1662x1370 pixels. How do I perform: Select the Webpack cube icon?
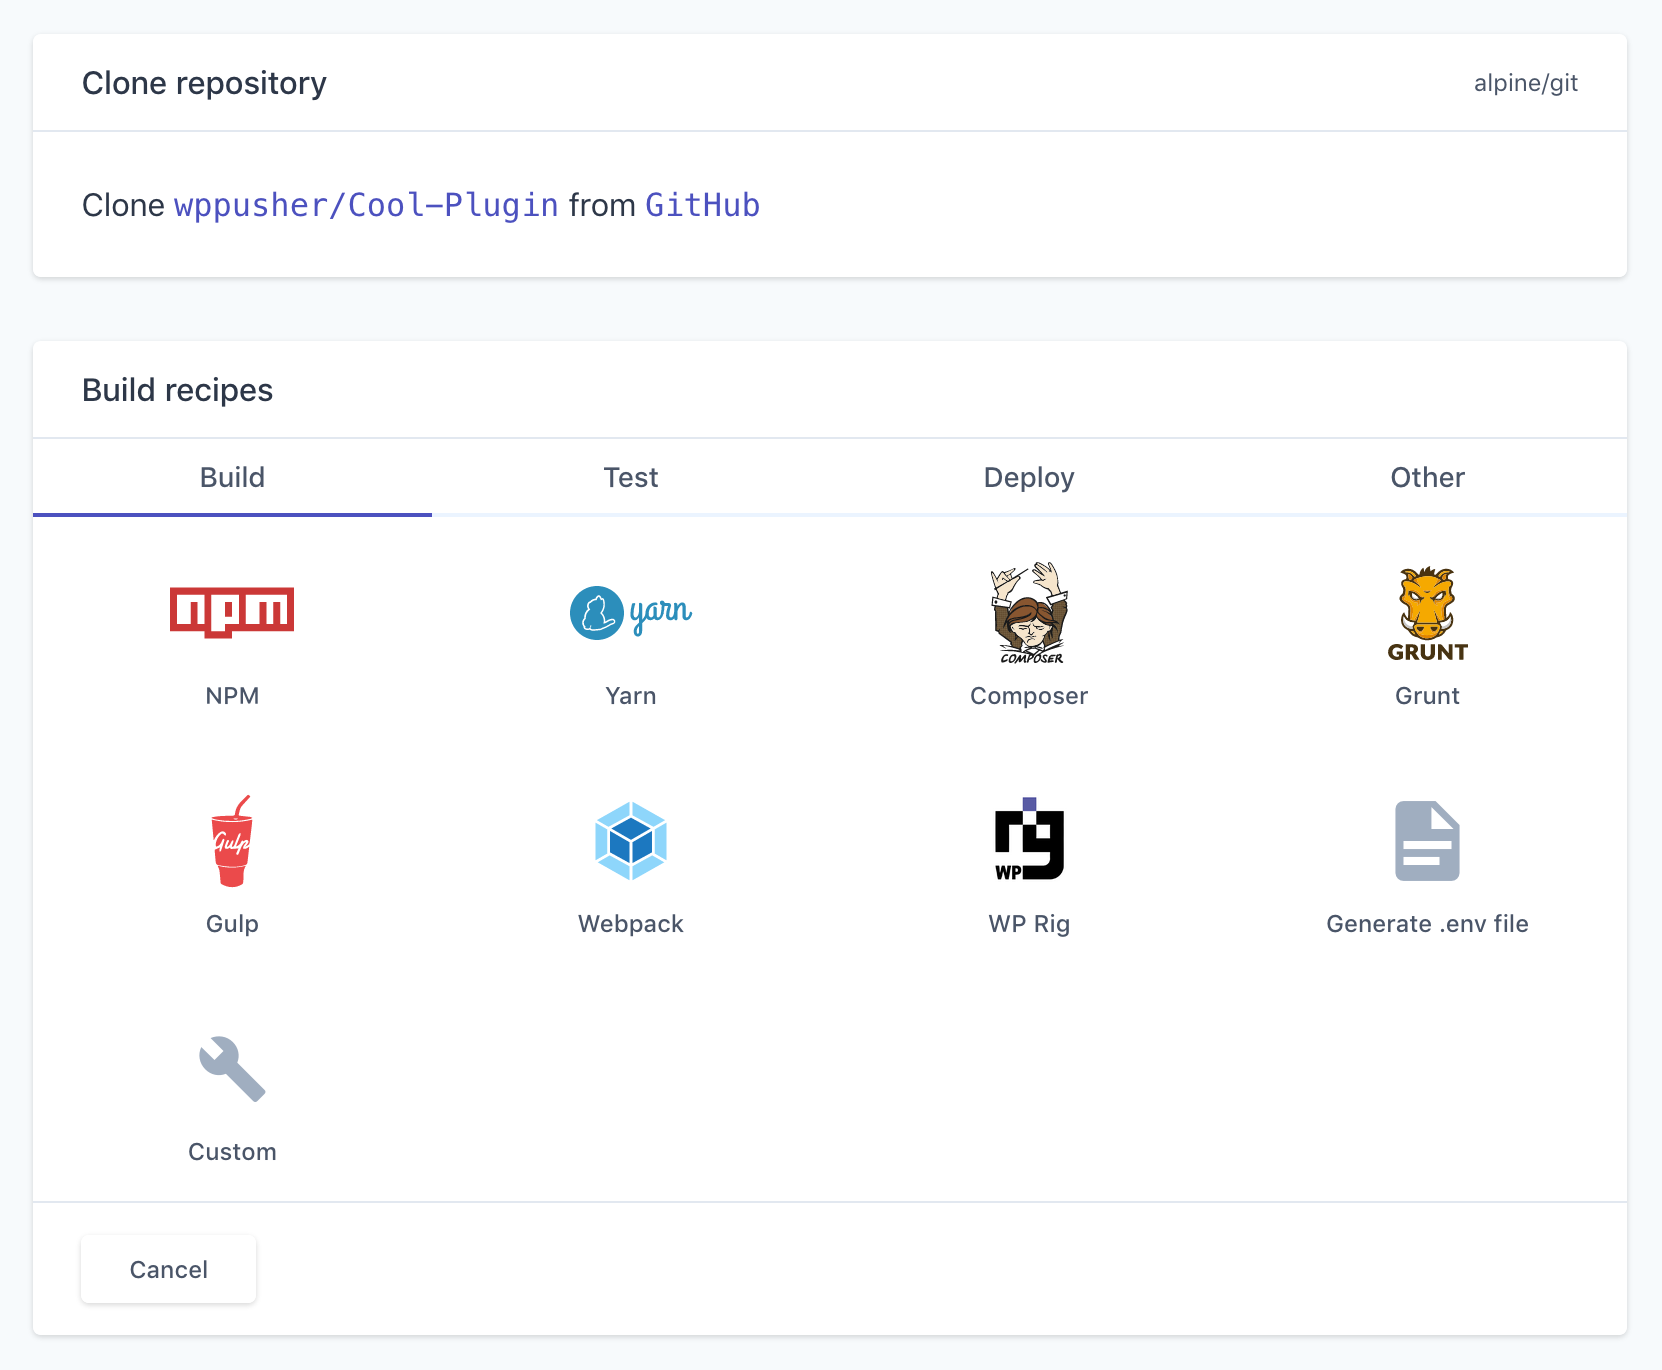pos(631,841)
